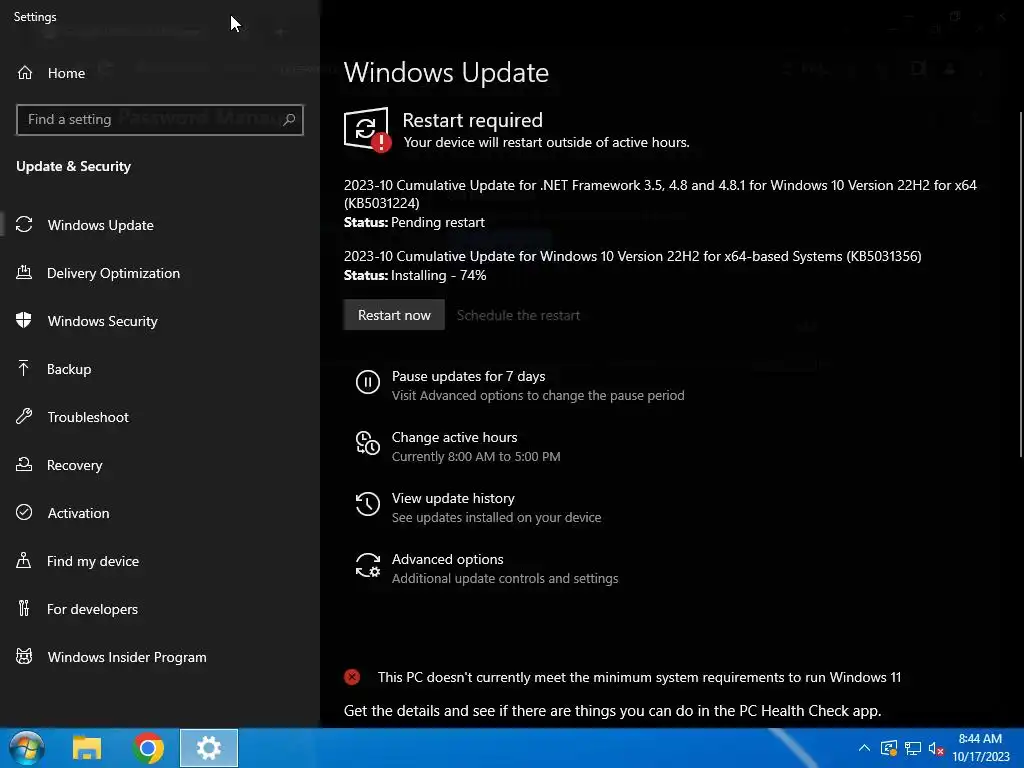Click the network tray icon
The width and height of the screenshot is (1024, 768).
pyautogui.click(x=913, y=748)
